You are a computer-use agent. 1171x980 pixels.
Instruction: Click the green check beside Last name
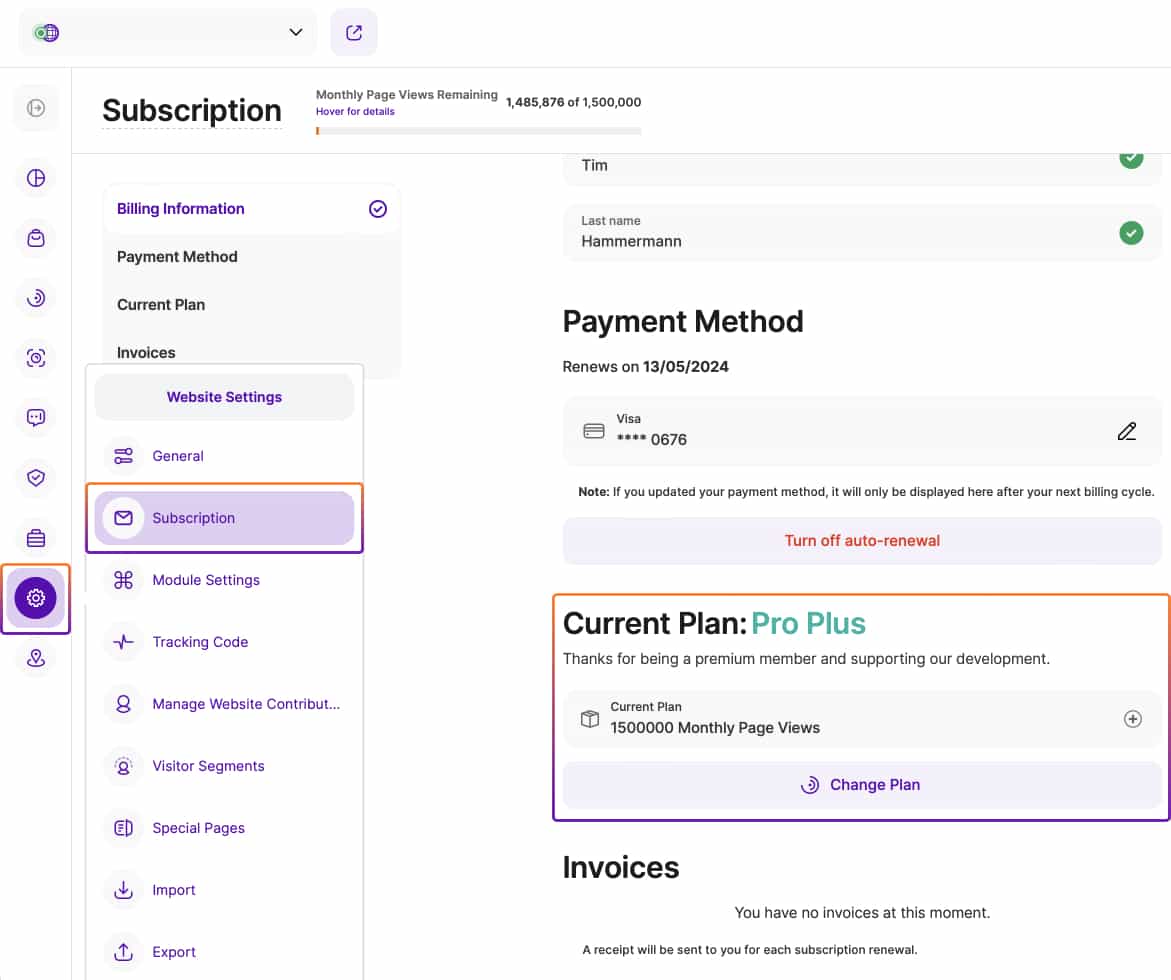click(x=1131, y=233)
